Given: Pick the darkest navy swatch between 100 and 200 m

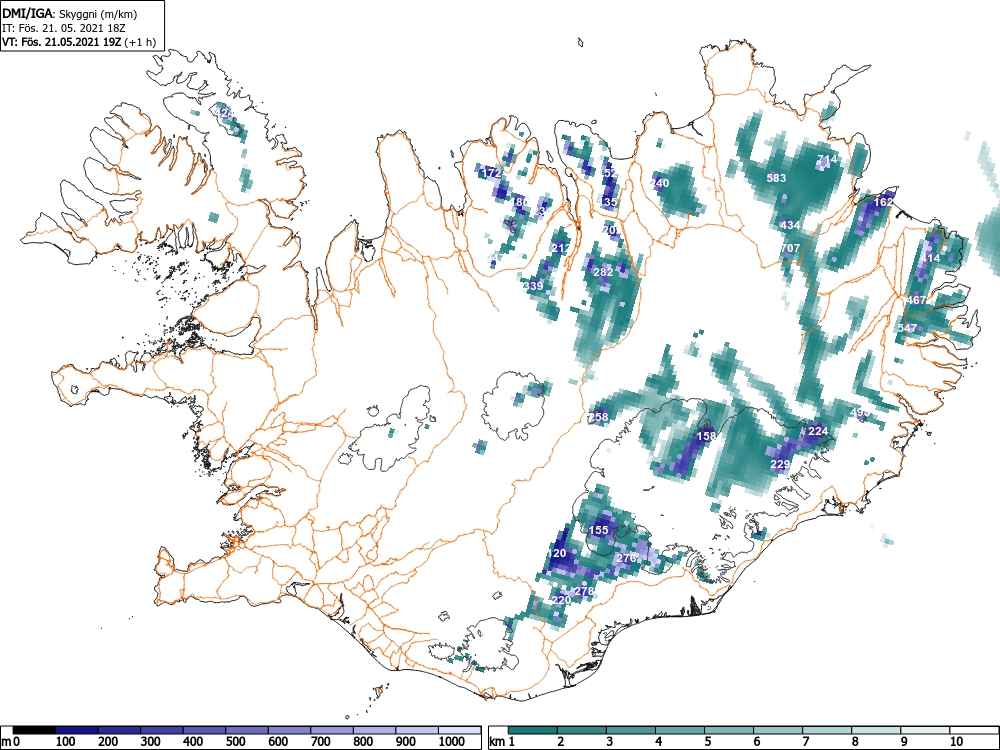Looking at the screenshot, I should 77,730.
